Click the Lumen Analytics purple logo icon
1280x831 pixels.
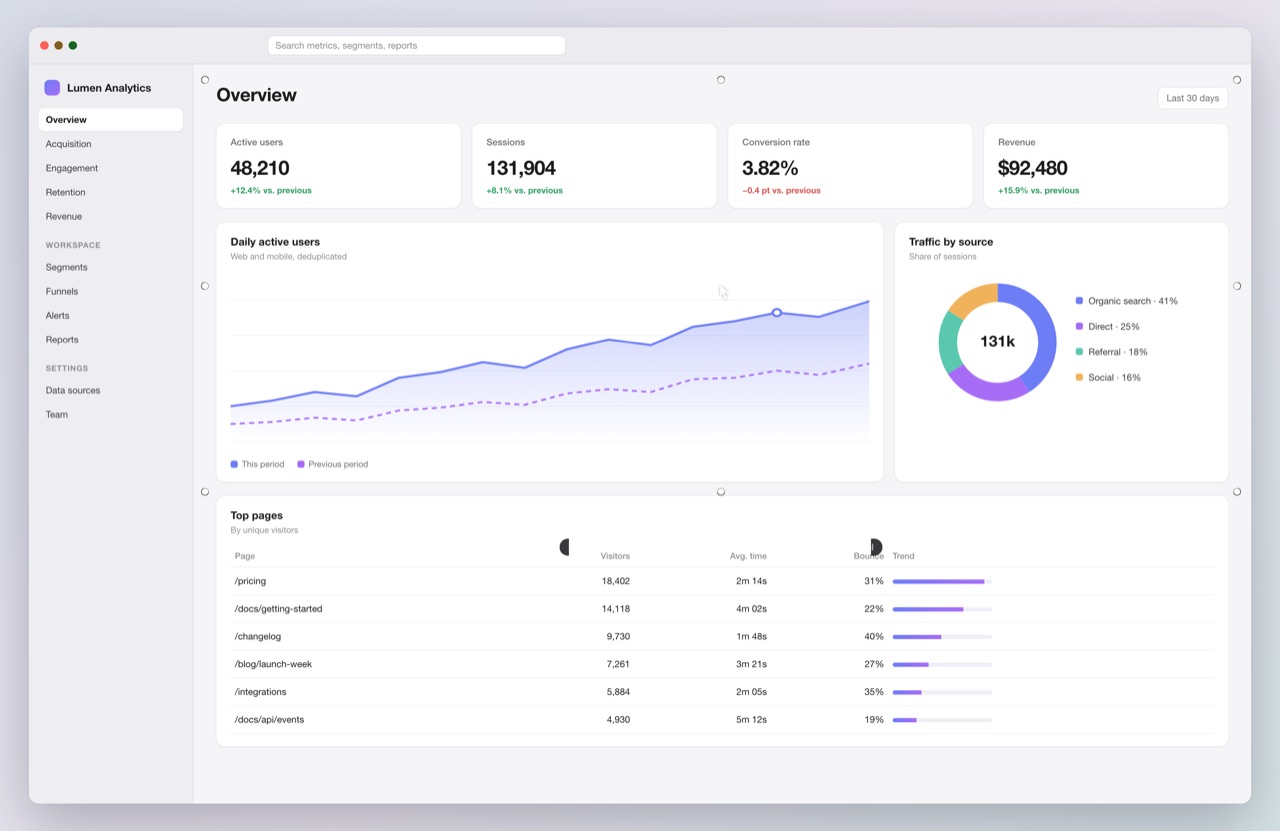(x=52, y=88)
